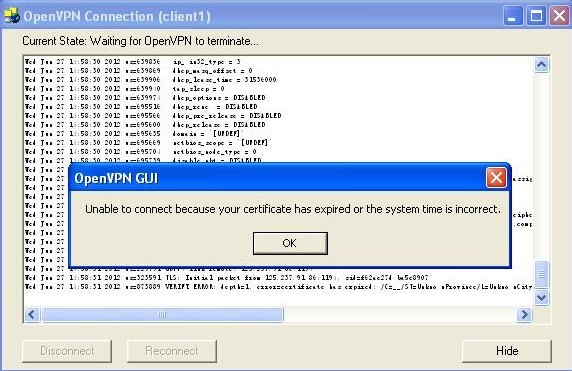Click the vertical scrollbar thumb
Screen dimensions: 572x371
tap(541, 274)
